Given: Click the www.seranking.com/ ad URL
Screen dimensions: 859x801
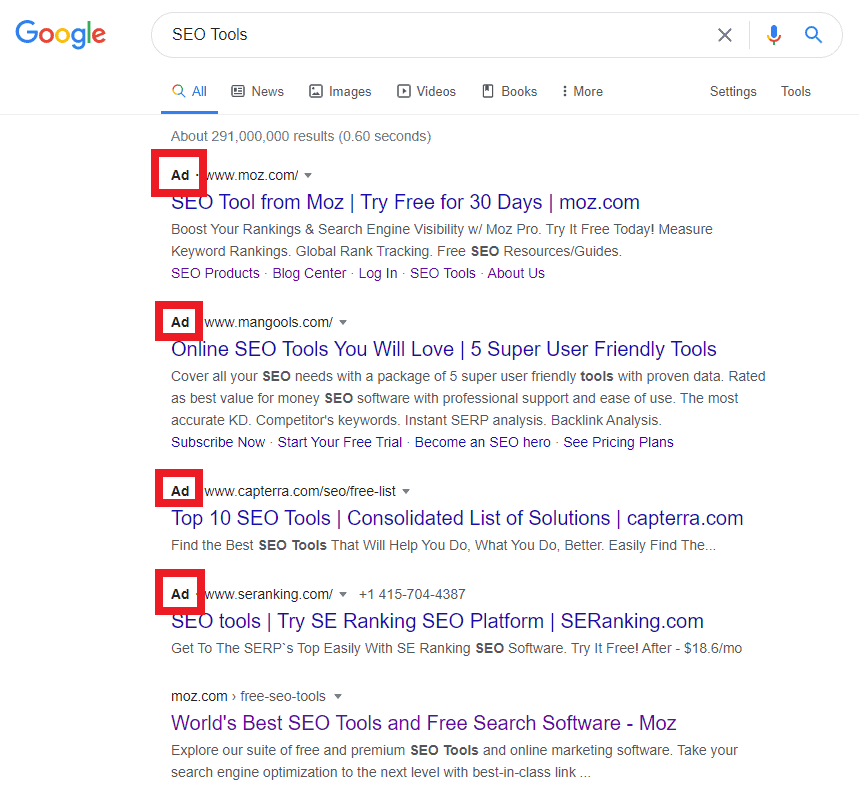Looking at the screenshot, I should (x=268, y=594).
